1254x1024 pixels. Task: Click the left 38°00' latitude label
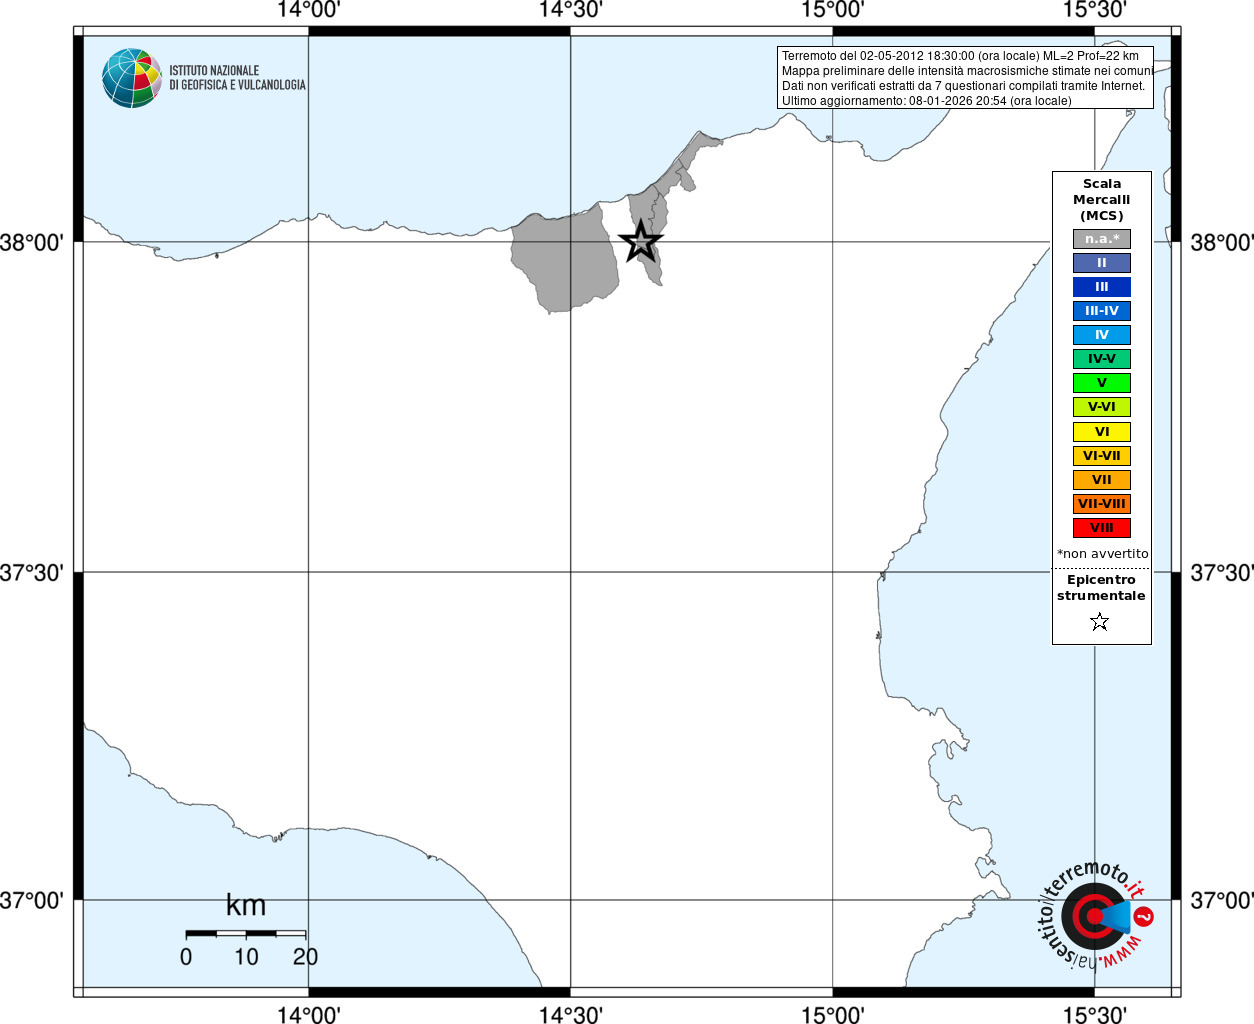point(32,242)
